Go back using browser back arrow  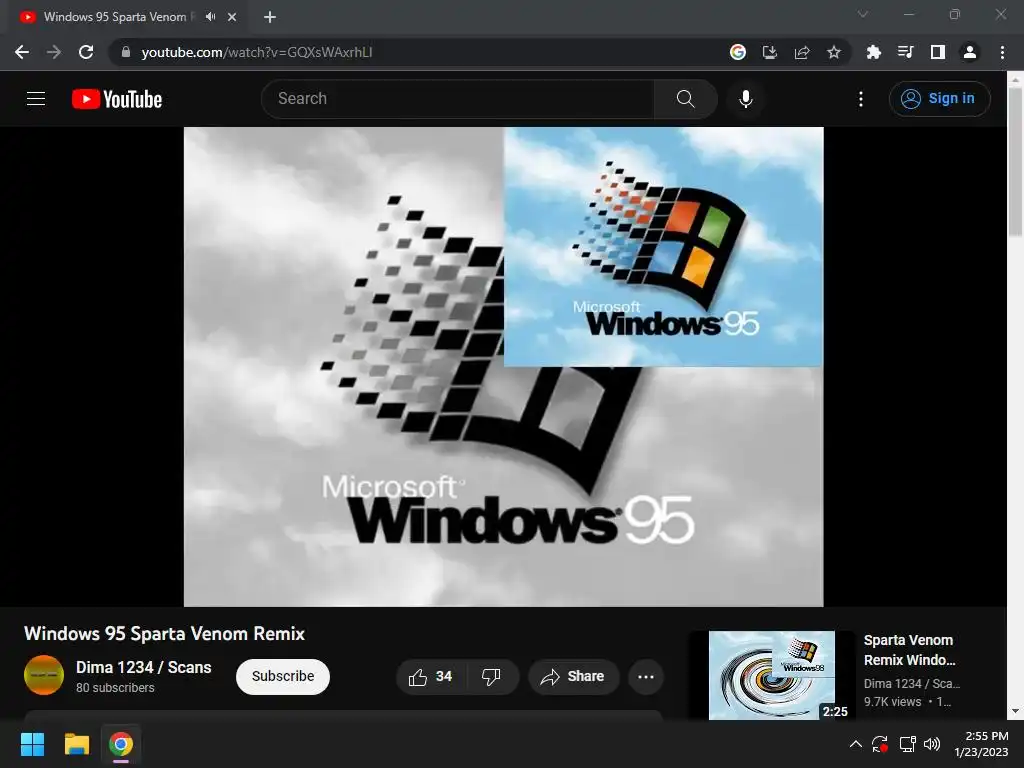point(22,52)
